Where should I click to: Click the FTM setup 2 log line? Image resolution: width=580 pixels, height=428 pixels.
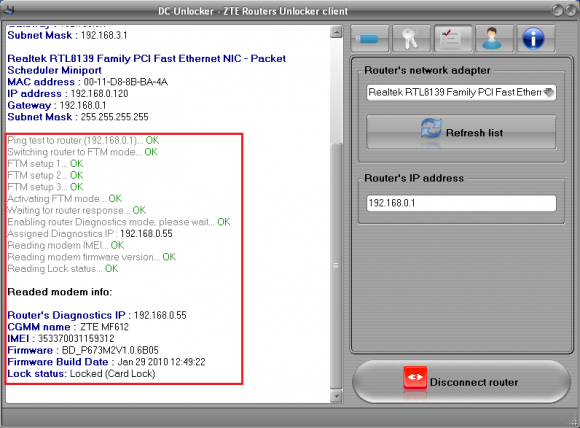tap(45, 175)
